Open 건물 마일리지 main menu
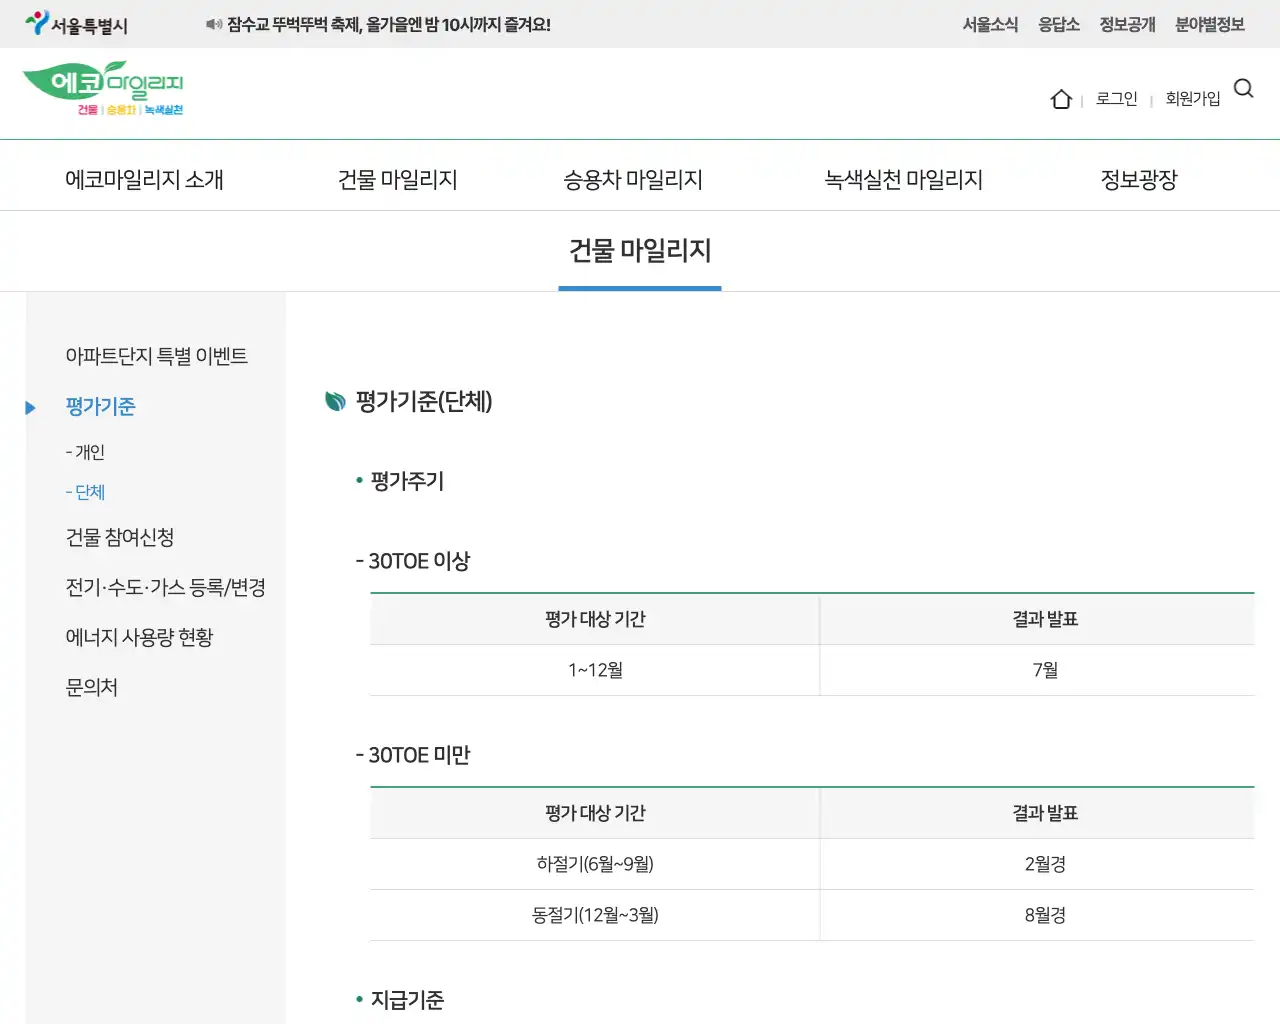 398,180
